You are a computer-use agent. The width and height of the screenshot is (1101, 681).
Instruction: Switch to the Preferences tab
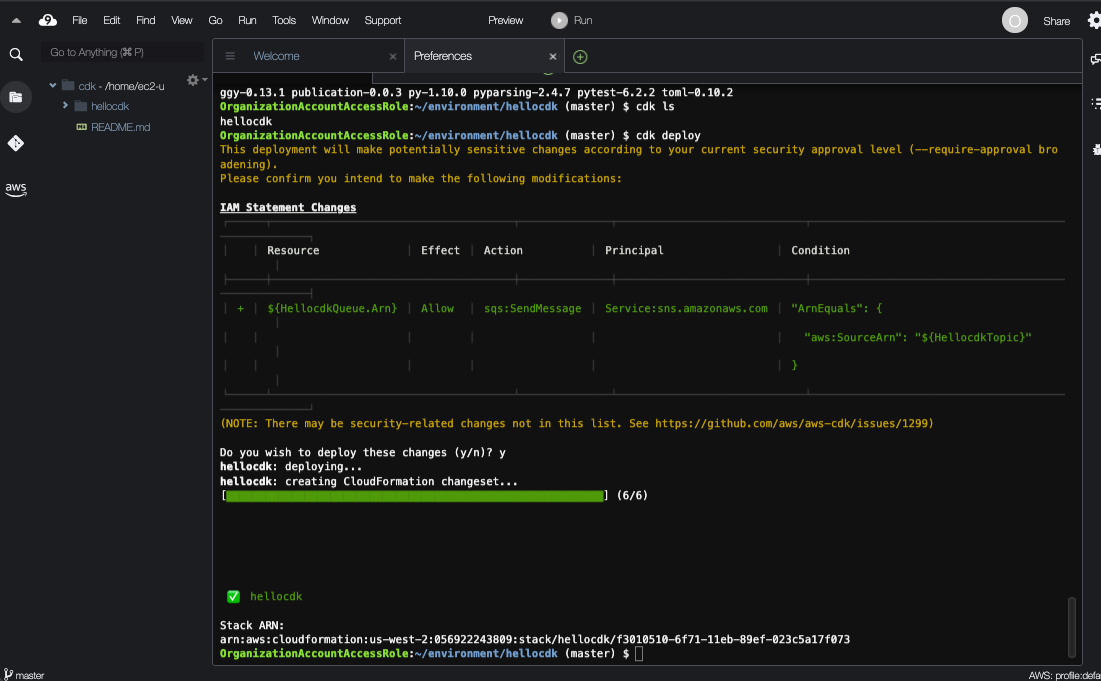point(484,56)
